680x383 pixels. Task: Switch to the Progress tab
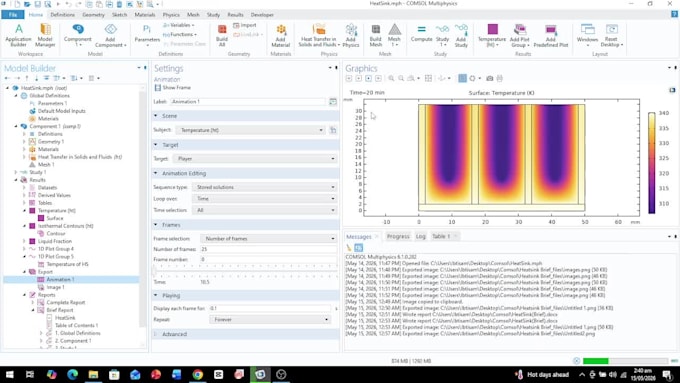398,236
